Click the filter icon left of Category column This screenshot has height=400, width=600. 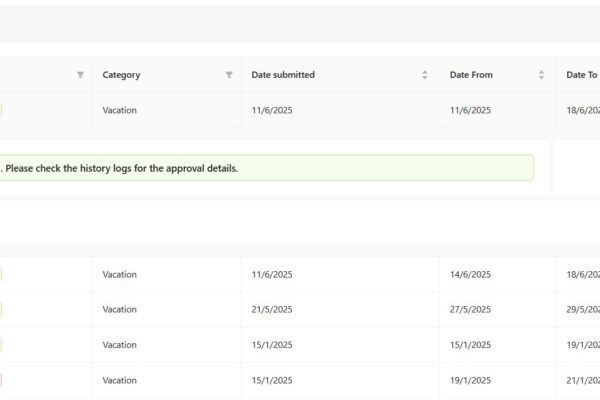click(81, 75)
